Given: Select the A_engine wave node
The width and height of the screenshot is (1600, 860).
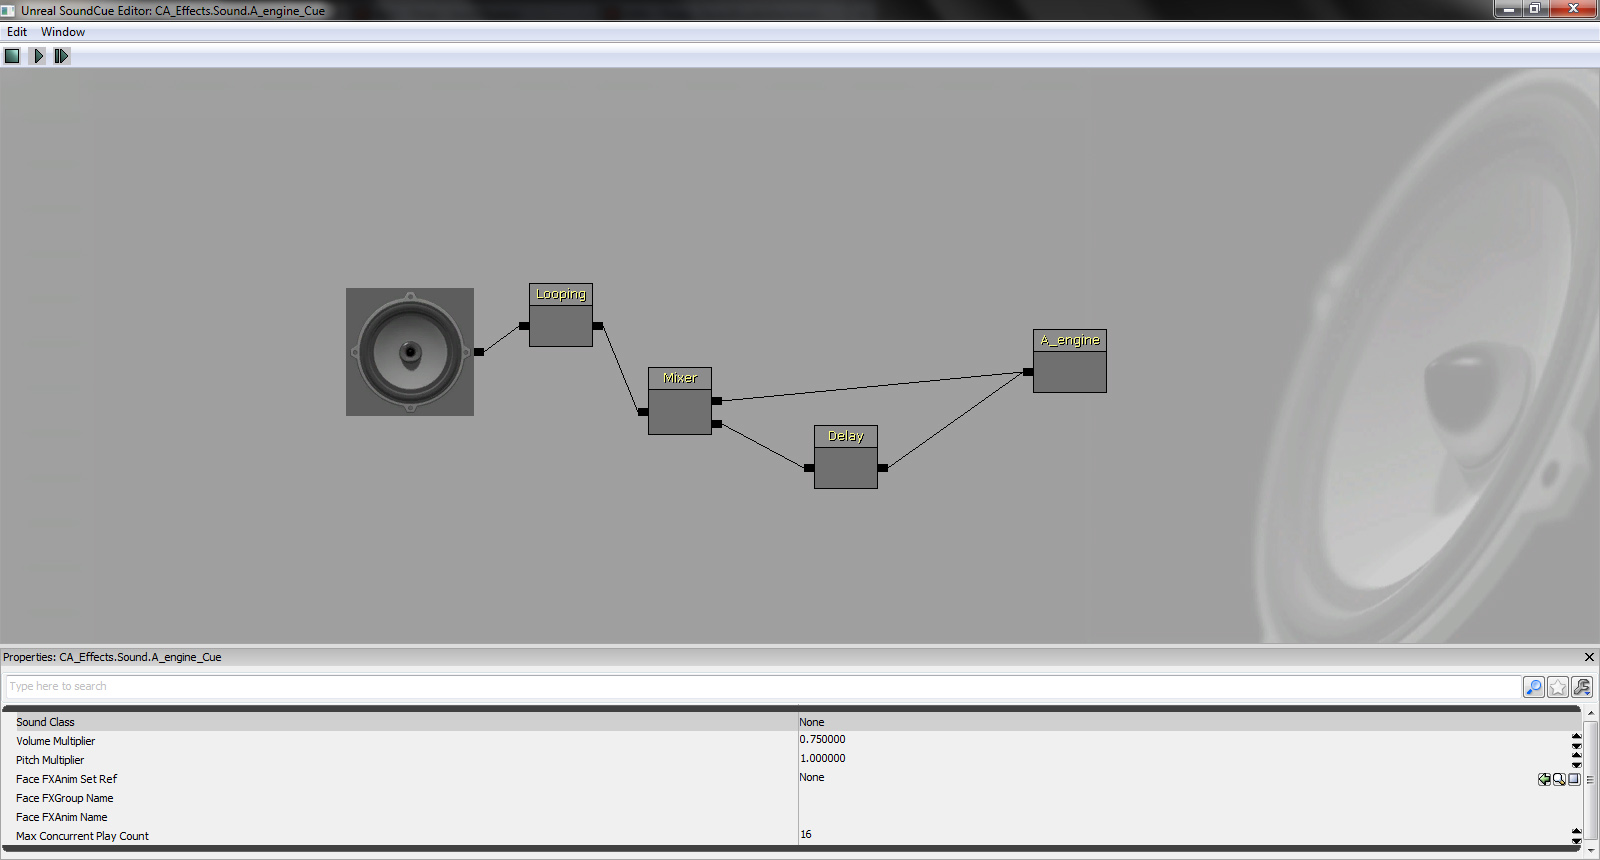Looking at the screenshot, I should click(1070, 361).
